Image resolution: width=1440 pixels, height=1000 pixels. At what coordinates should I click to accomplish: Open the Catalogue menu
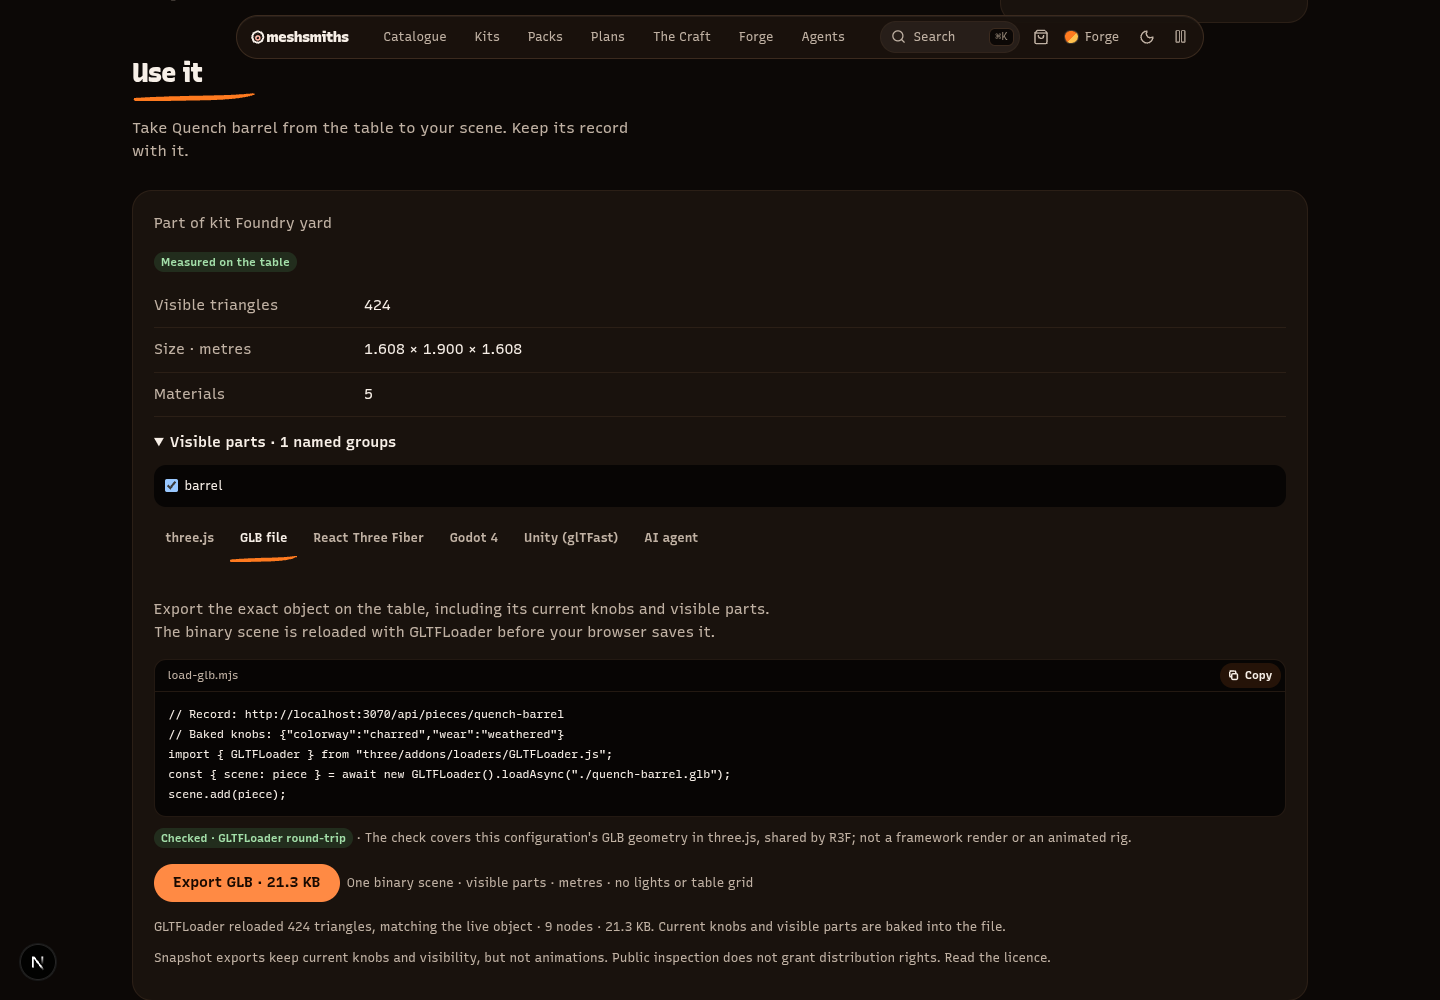[415, 37]
